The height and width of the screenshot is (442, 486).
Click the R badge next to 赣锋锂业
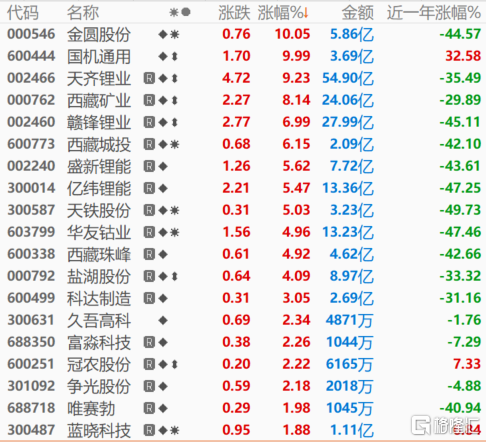point(149,122)
